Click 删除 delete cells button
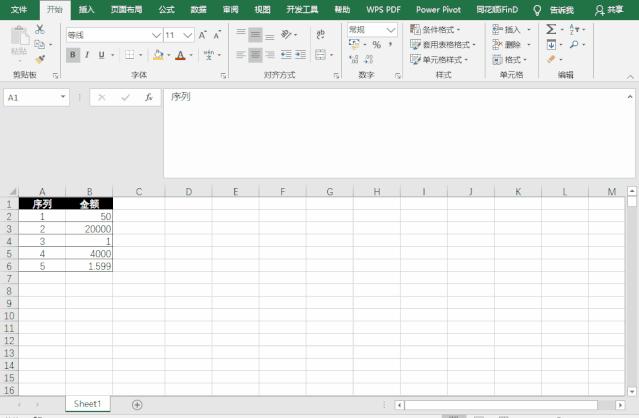The width and height of the screenshot is (639, 418). [507, 44]
